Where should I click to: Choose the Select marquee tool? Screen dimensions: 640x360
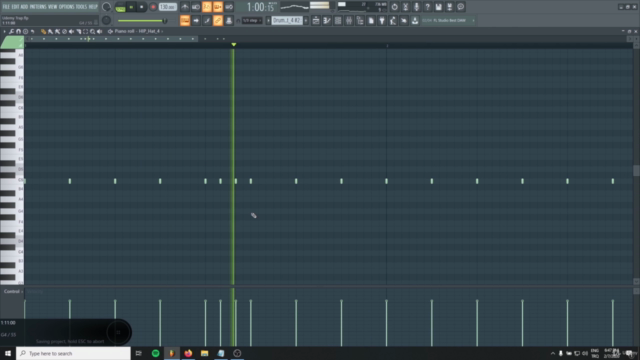pos(85,31)
